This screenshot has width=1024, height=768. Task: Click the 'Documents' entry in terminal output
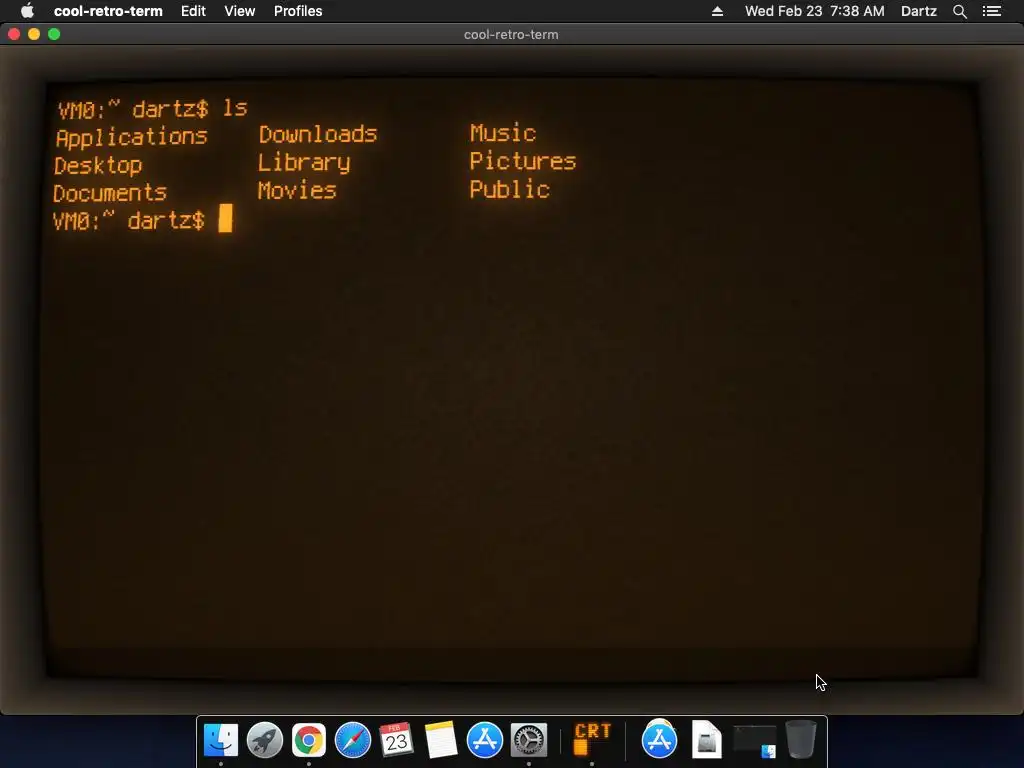pyautogui.click(x=110, y=193)
